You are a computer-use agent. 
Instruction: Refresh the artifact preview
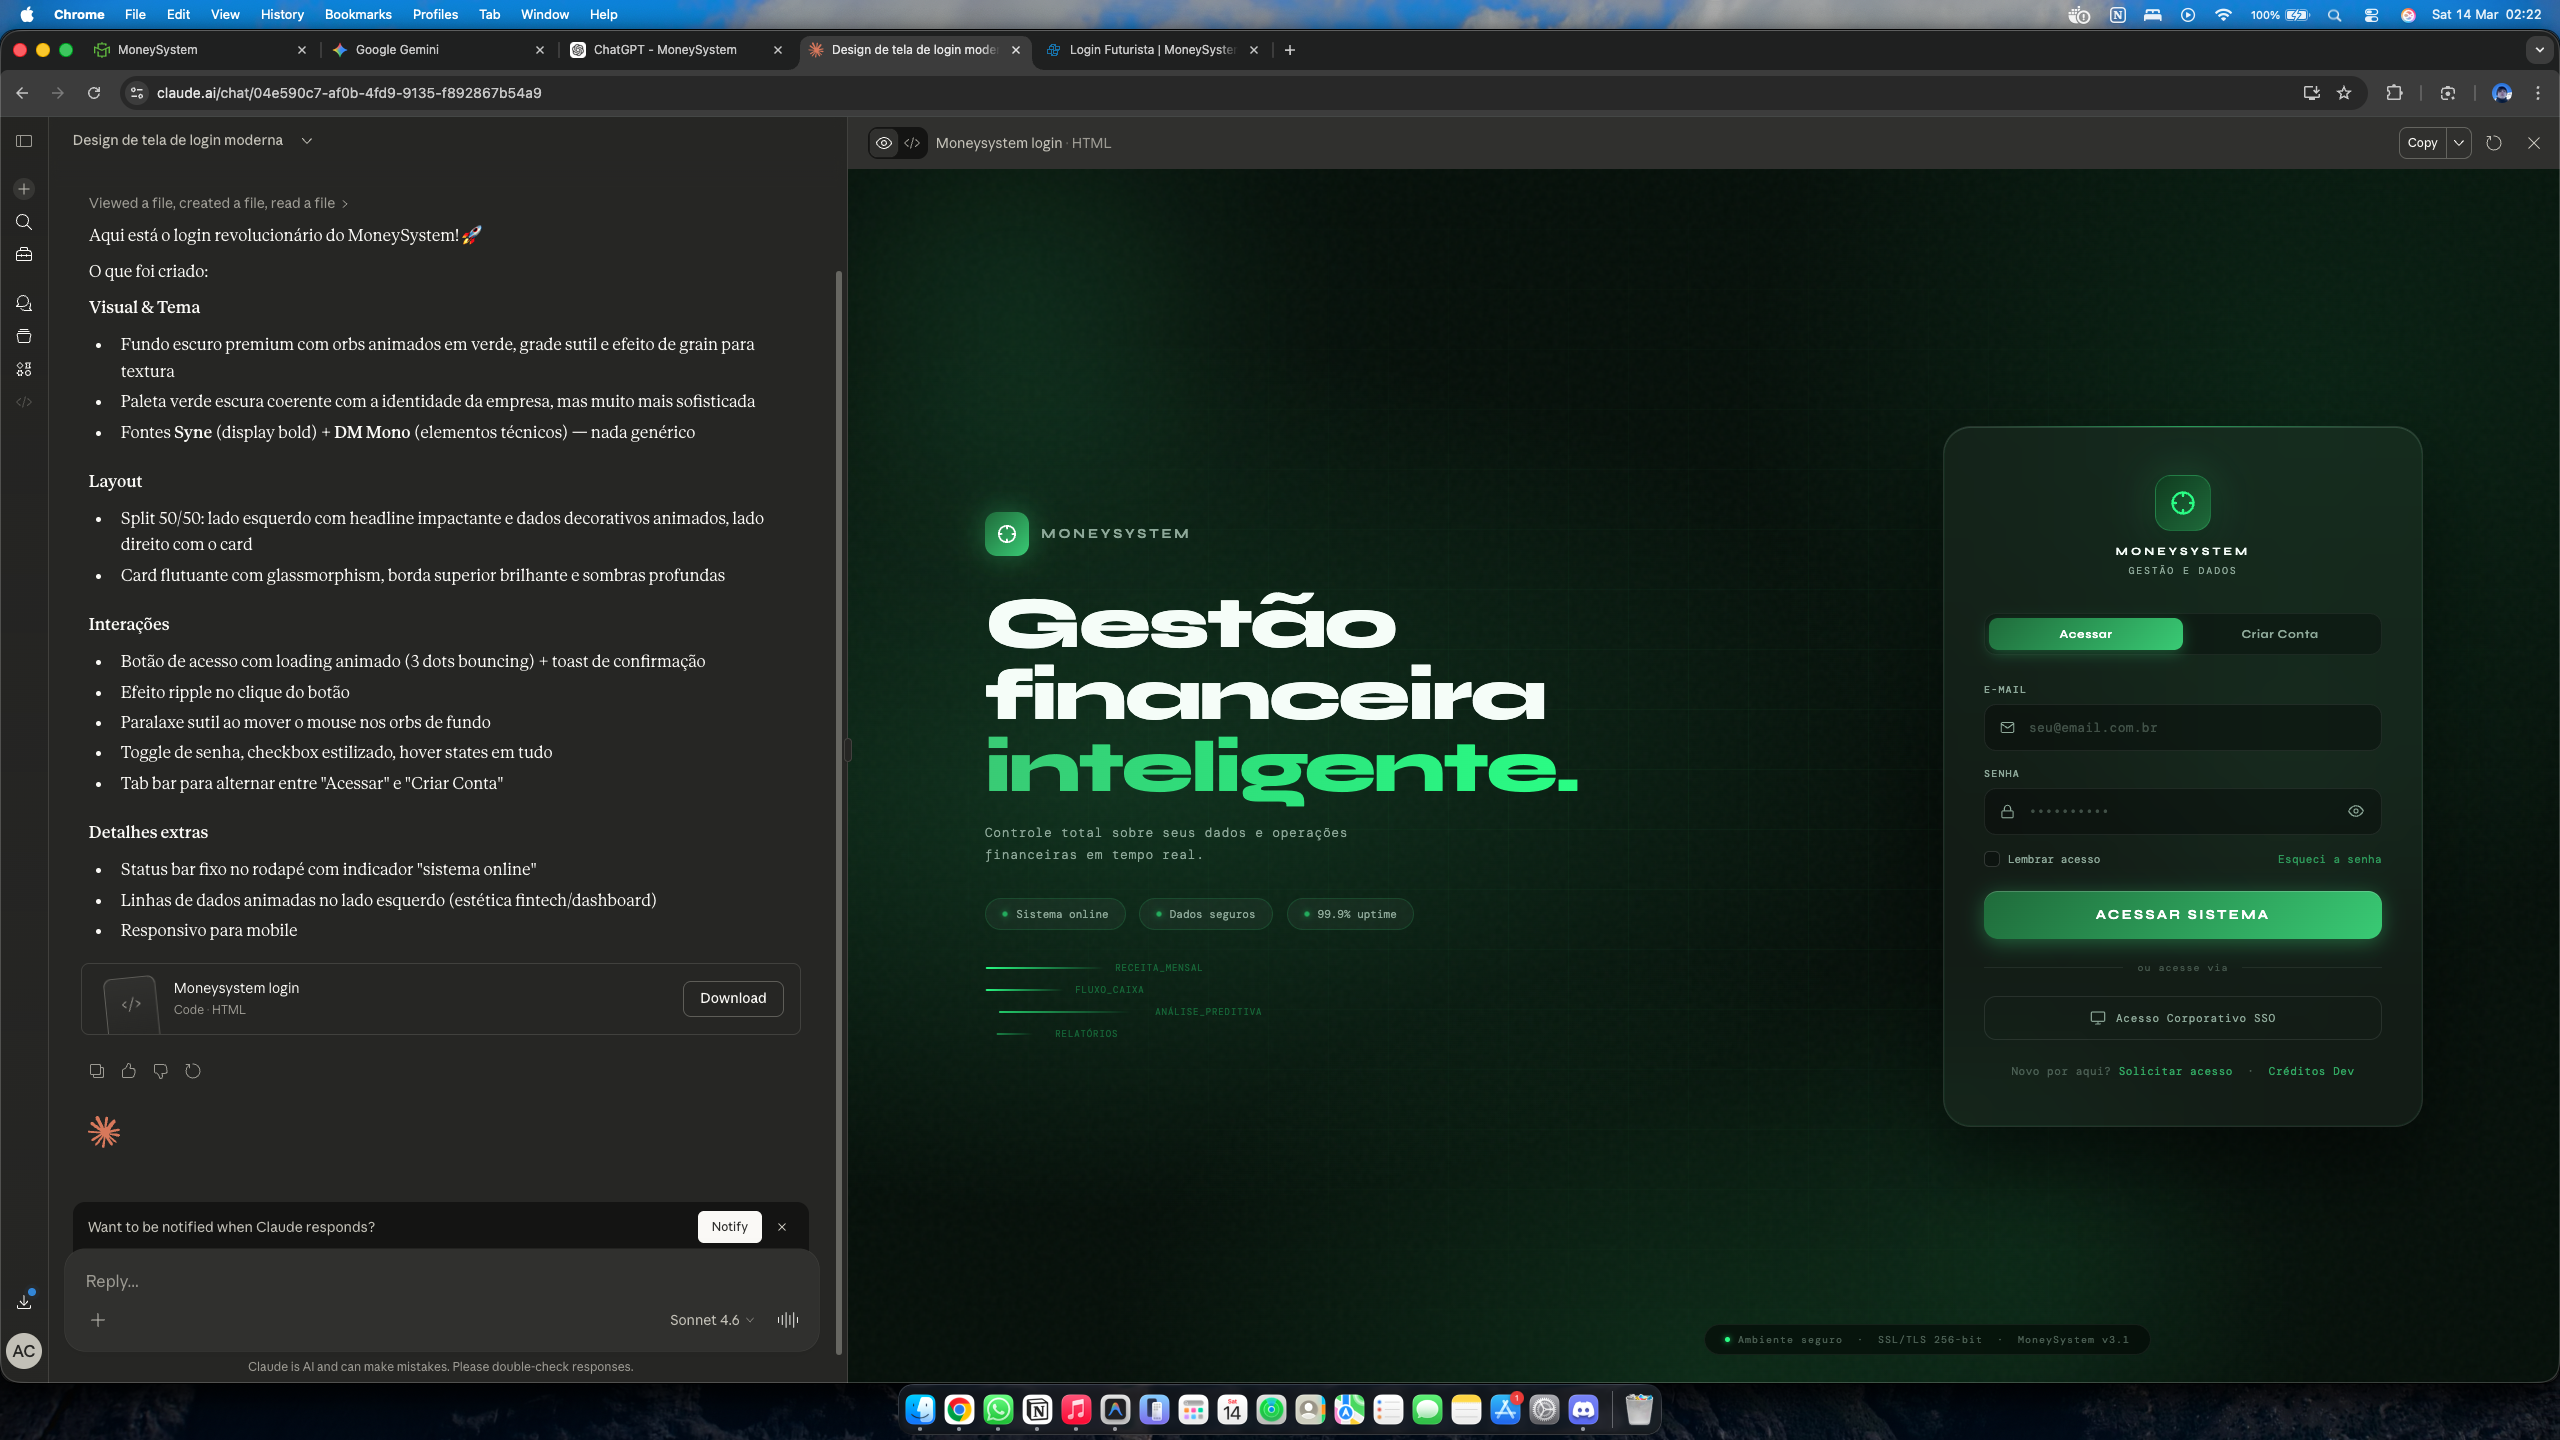(2493, 143)
